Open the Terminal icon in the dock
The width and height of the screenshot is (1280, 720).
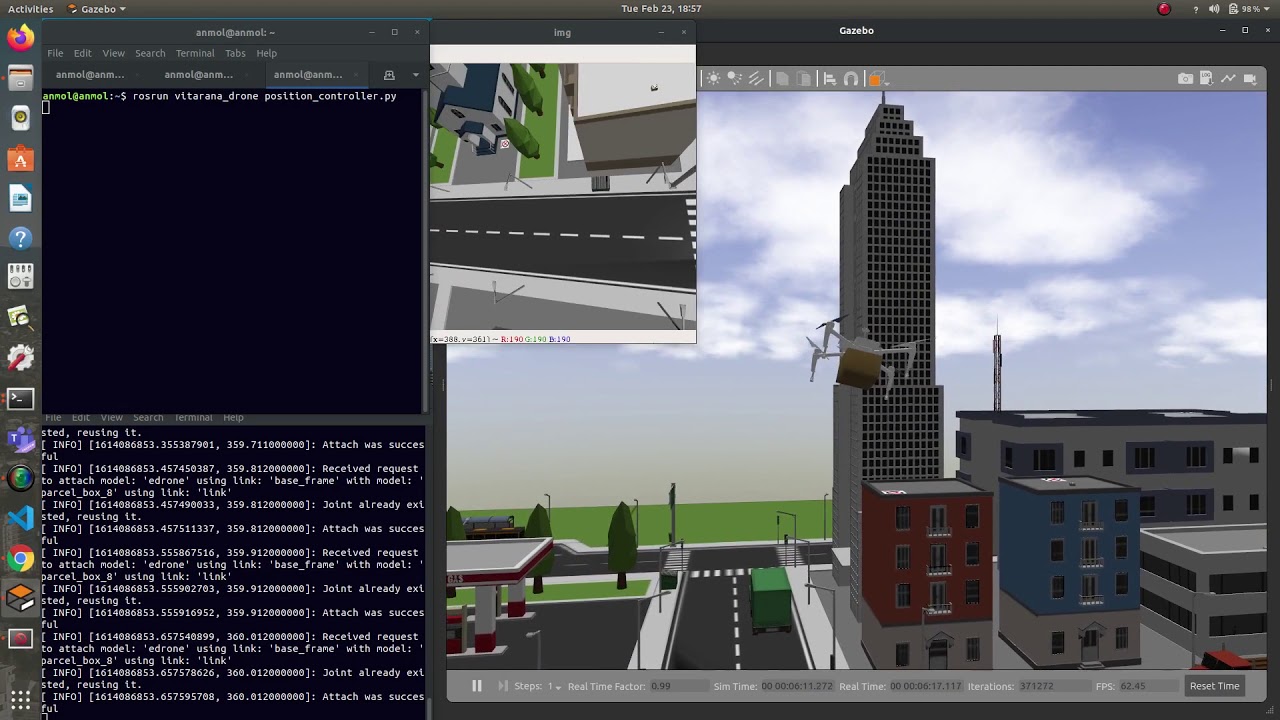[20, 398]
